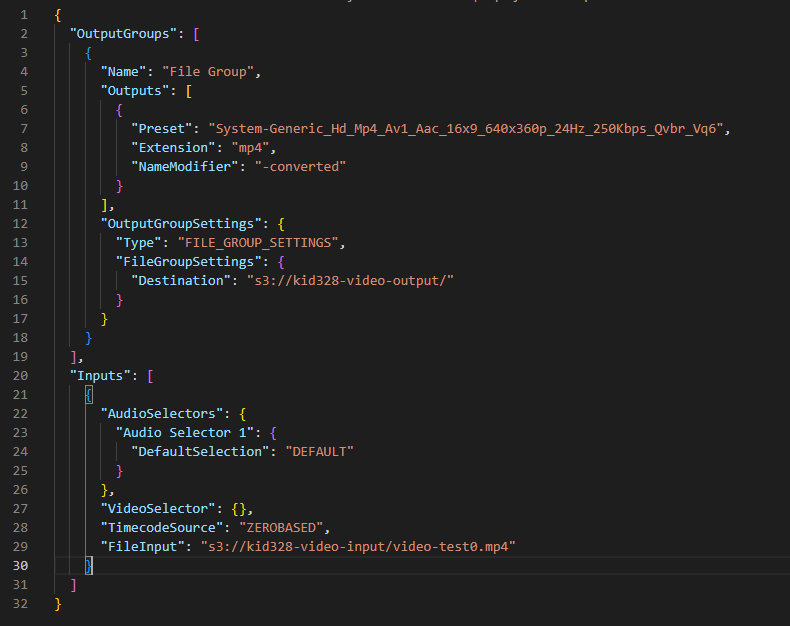Click the "ZEROBASED" value

tap(281, 528)
